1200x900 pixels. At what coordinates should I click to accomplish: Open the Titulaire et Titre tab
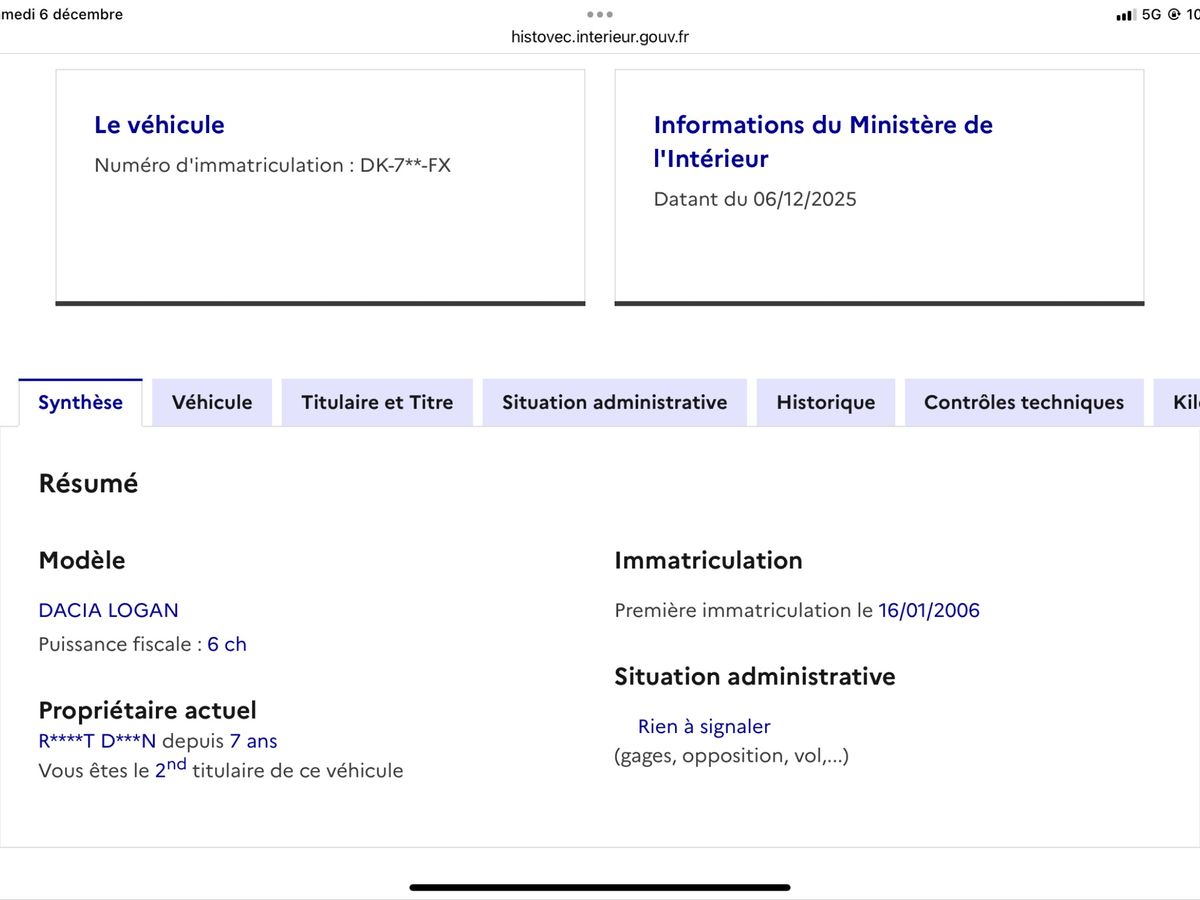[x=377, y=402]
